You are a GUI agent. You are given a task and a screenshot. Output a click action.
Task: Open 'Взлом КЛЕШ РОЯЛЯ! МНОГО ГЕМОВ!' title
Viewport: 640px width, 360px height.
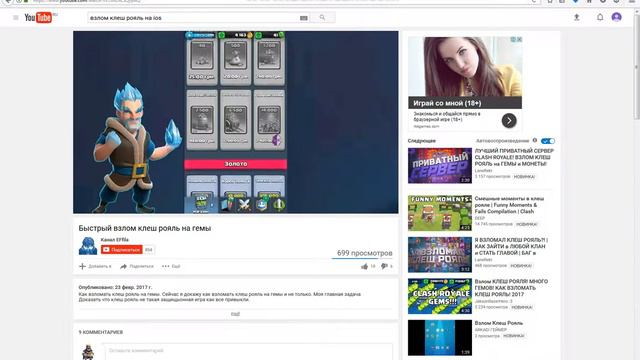point(511,288)
